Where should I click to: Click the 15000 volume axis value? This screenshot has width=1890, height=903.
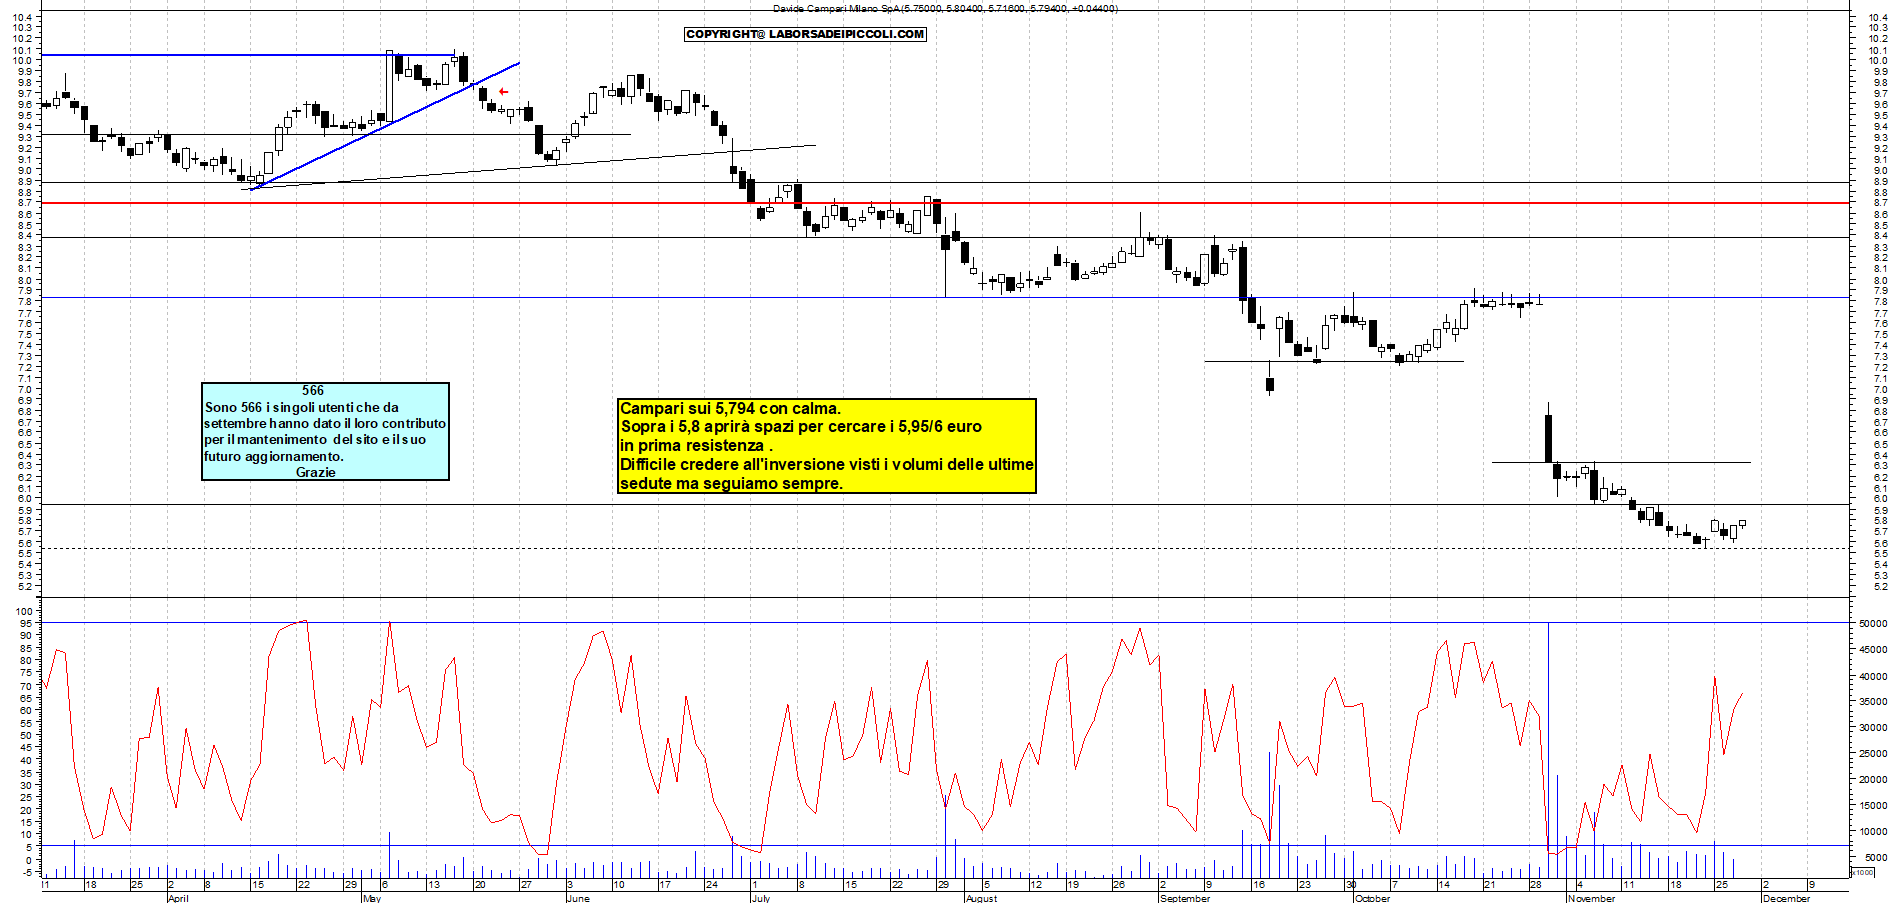(1873, 805)
